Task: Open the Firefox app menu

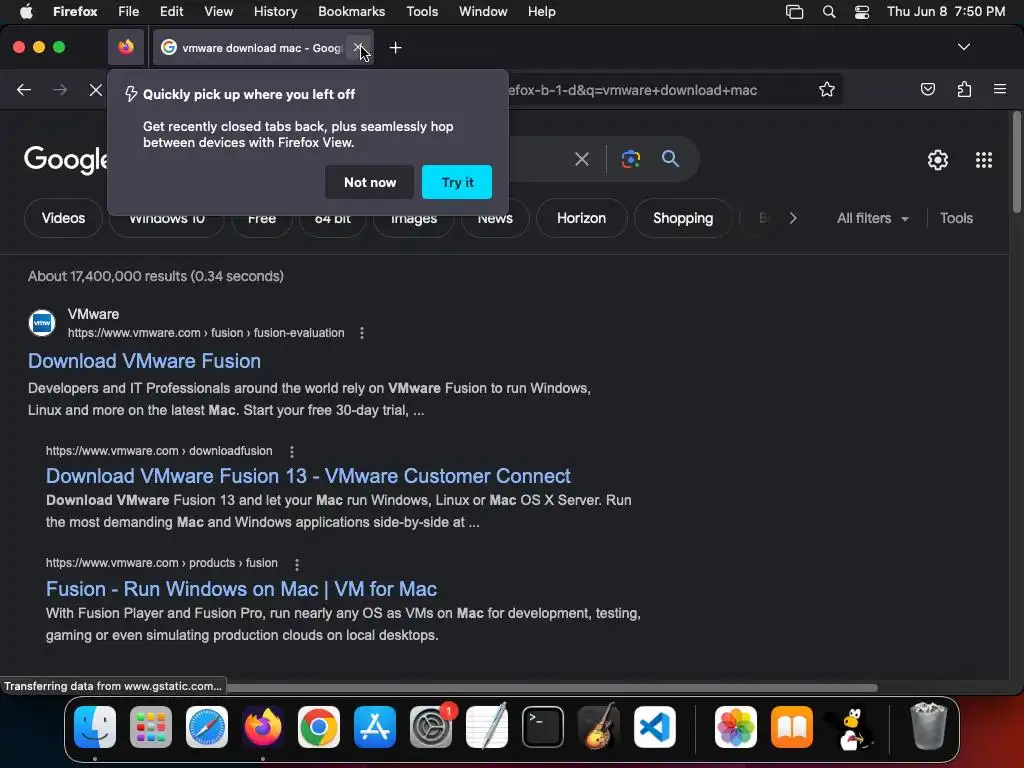Action: pos(75,11)
